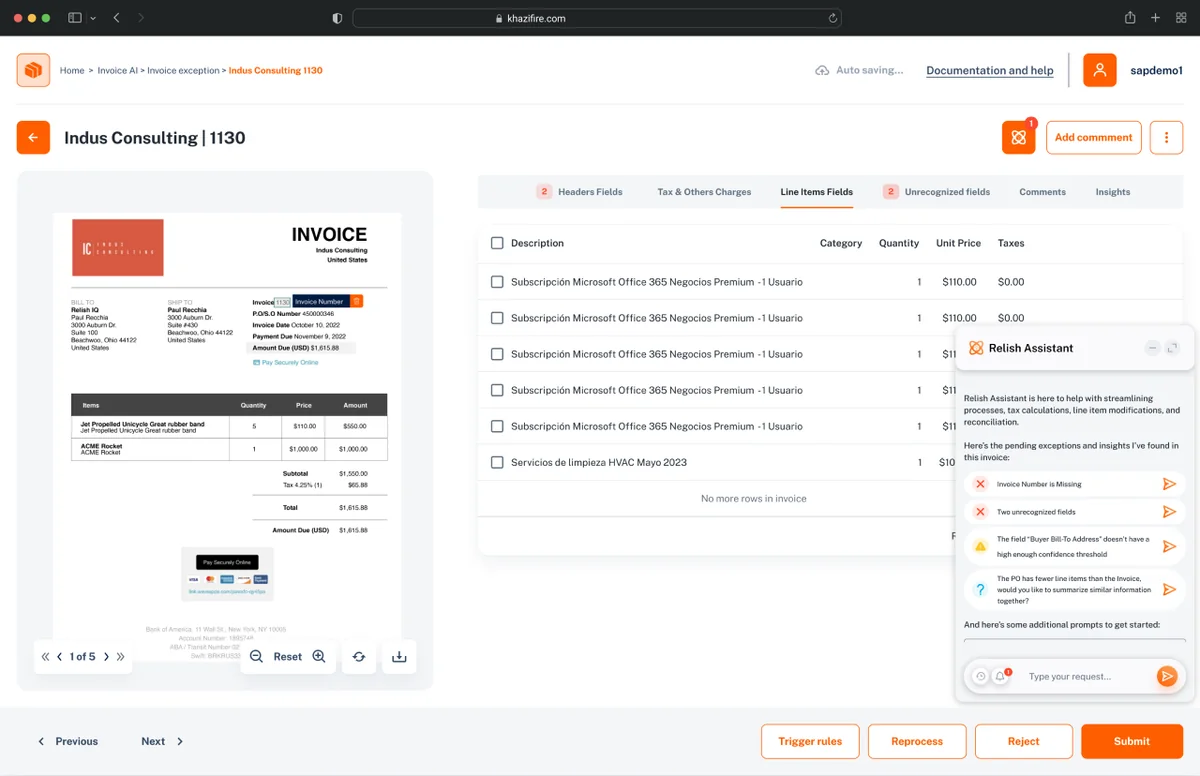The height and width of the screenshot is (776, 1200).
Task: Go to next invoice page arrow
Action: click(x=106, y=657)
